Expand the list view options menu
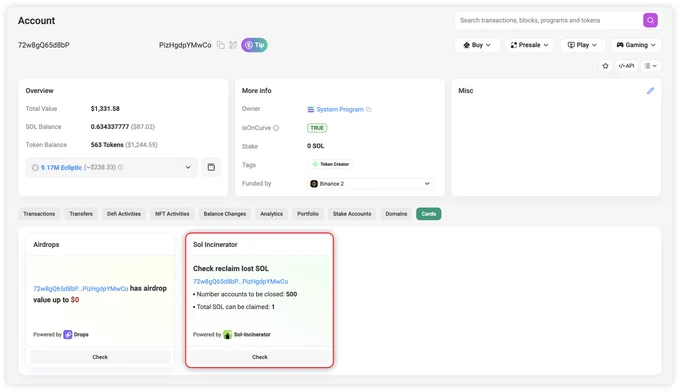This screenshot has width=680, height=392. (650, 66)
